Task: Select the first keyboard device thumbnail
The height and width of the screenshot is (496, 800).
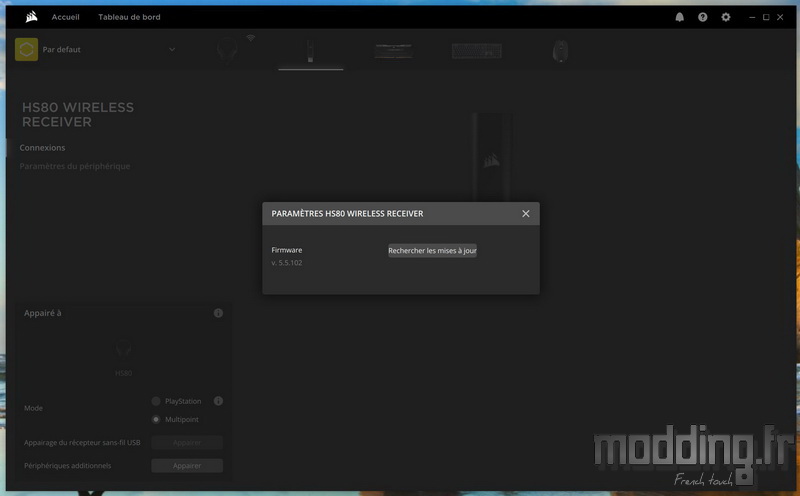Action: [x=393, y=51]
